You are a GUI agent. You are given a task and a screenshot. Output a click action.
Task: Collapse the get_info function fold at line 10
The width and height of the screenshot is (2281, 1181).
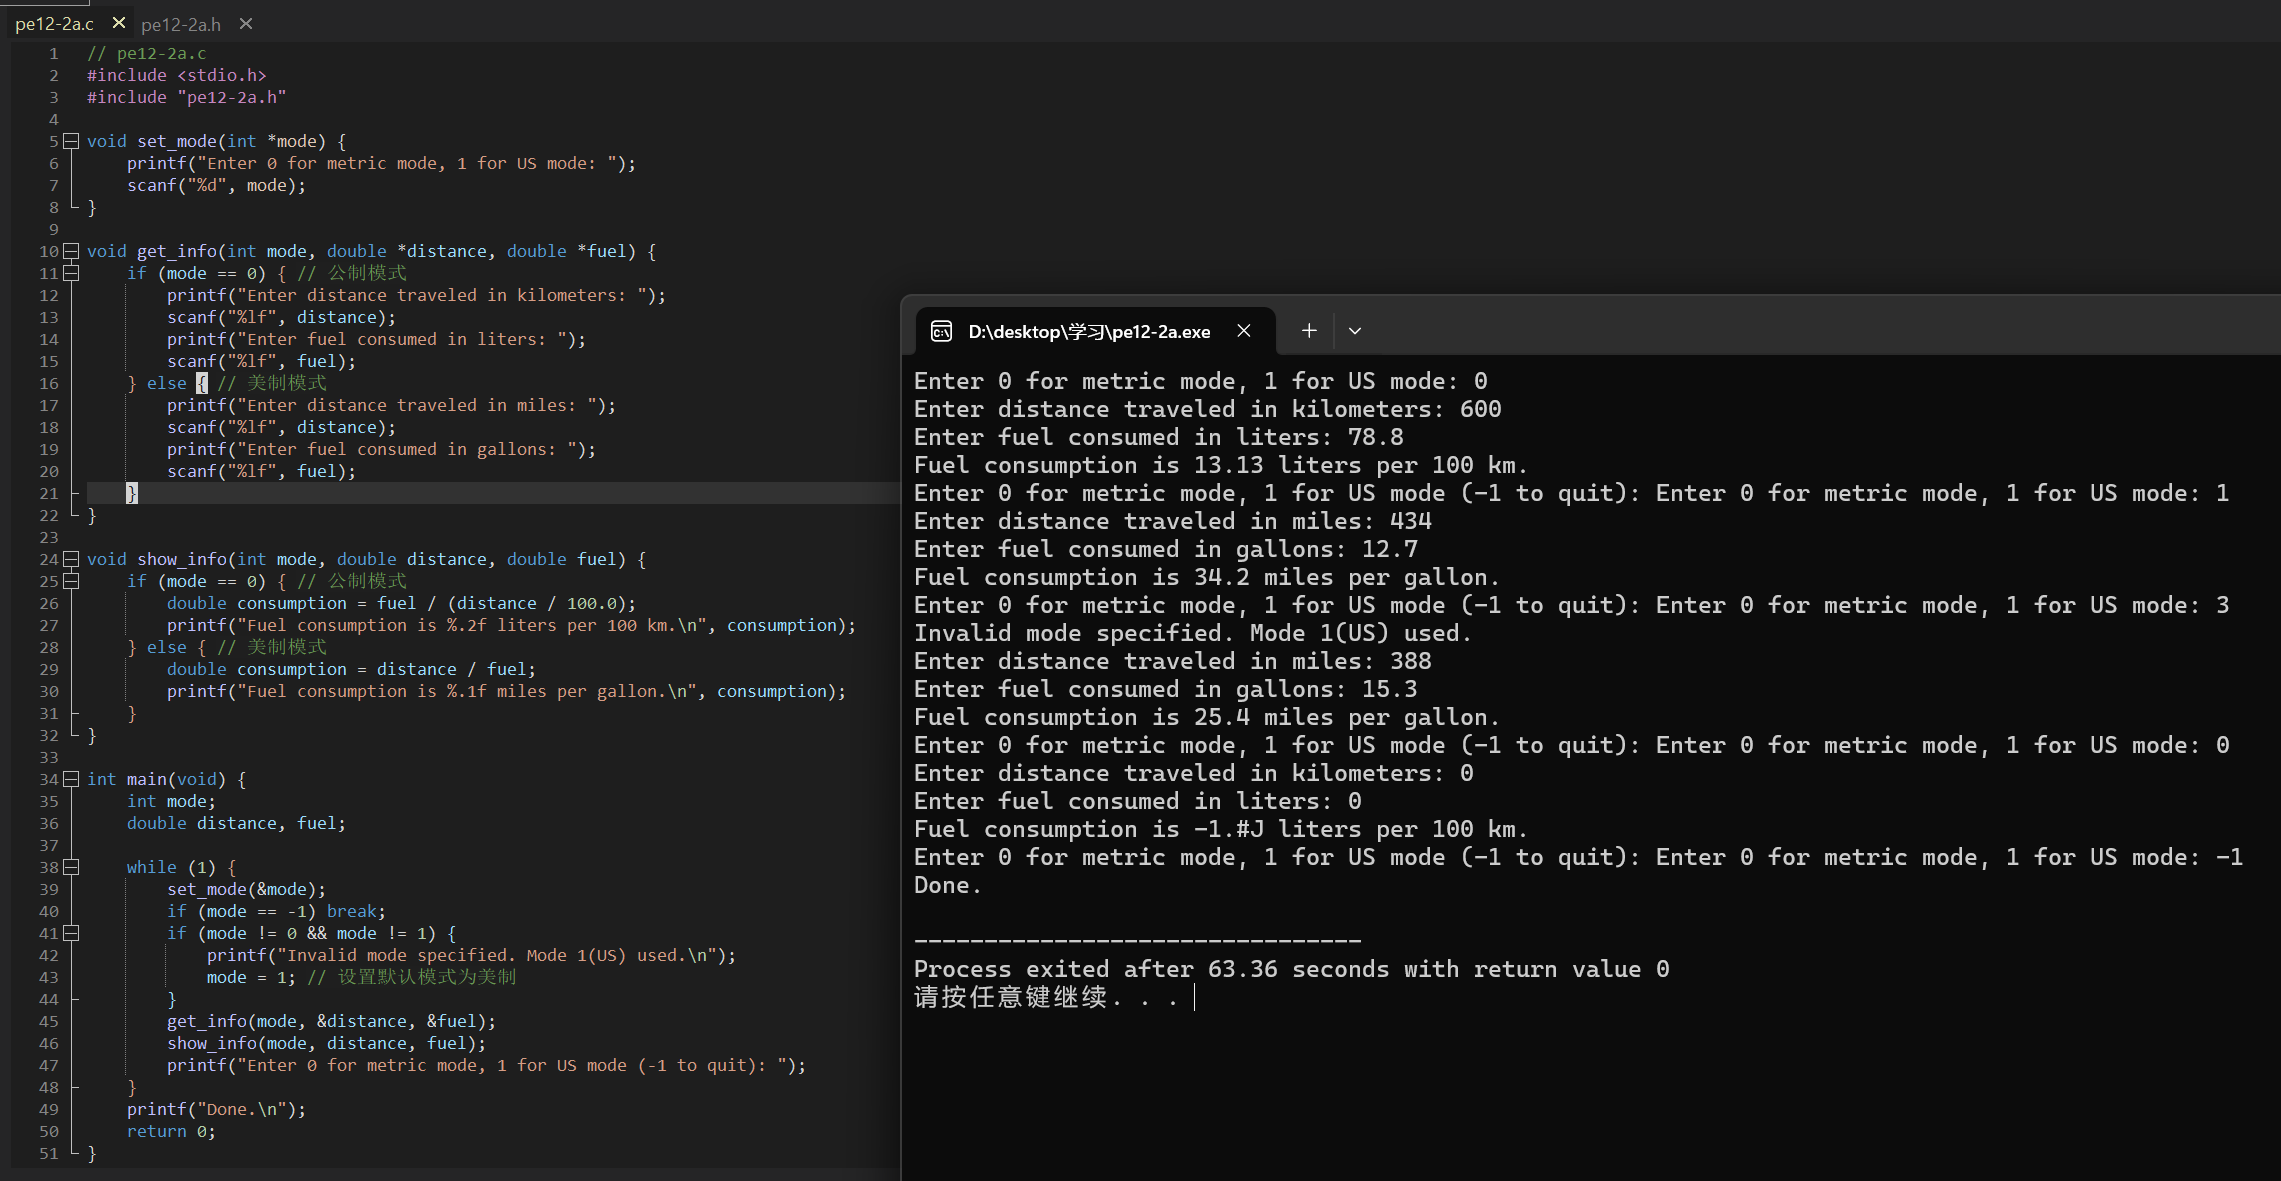(x=71, y=251)
